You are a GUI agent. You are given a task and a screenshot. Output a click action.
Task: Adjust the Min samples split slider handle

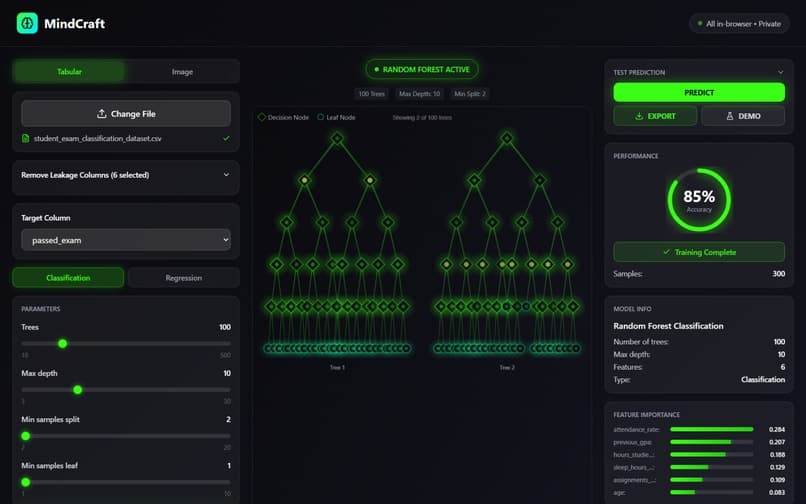coord(26,436)
